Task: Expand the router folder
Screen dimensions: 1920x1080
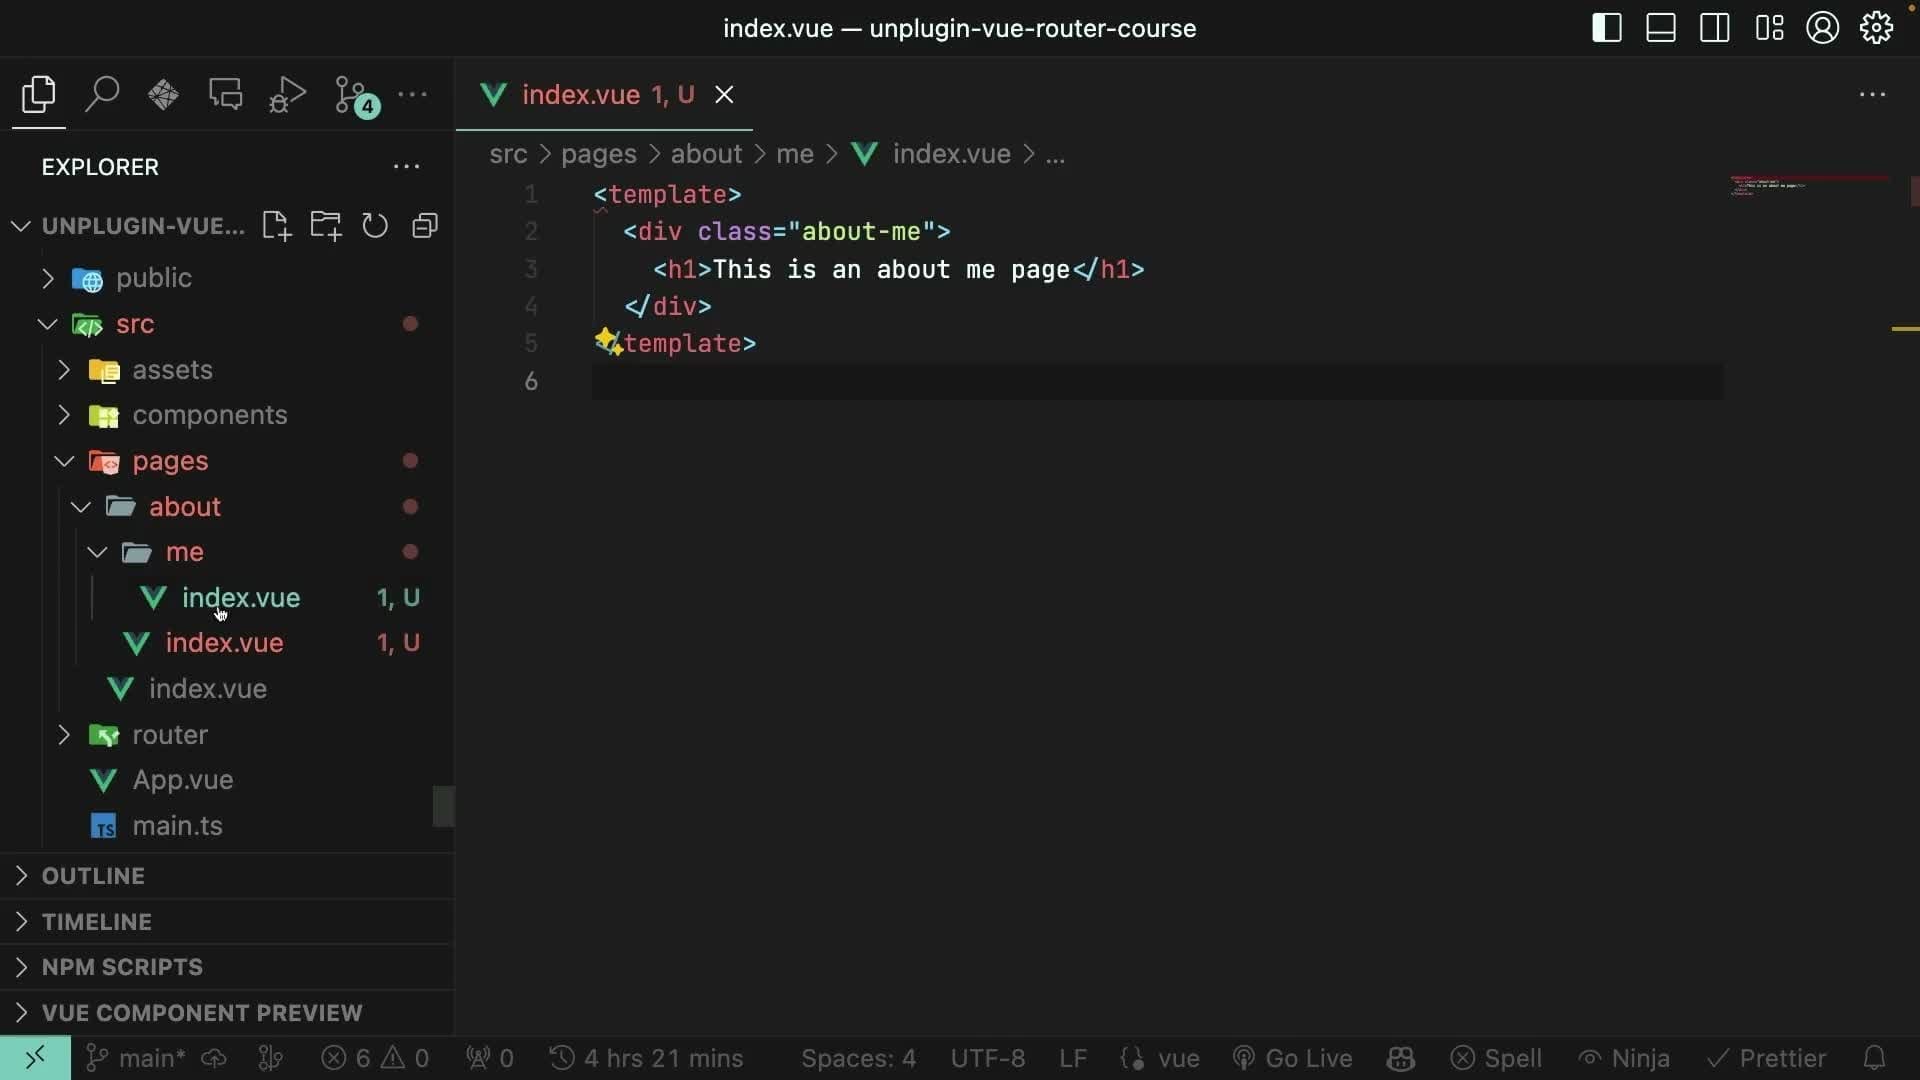Action: click(64, 735)
